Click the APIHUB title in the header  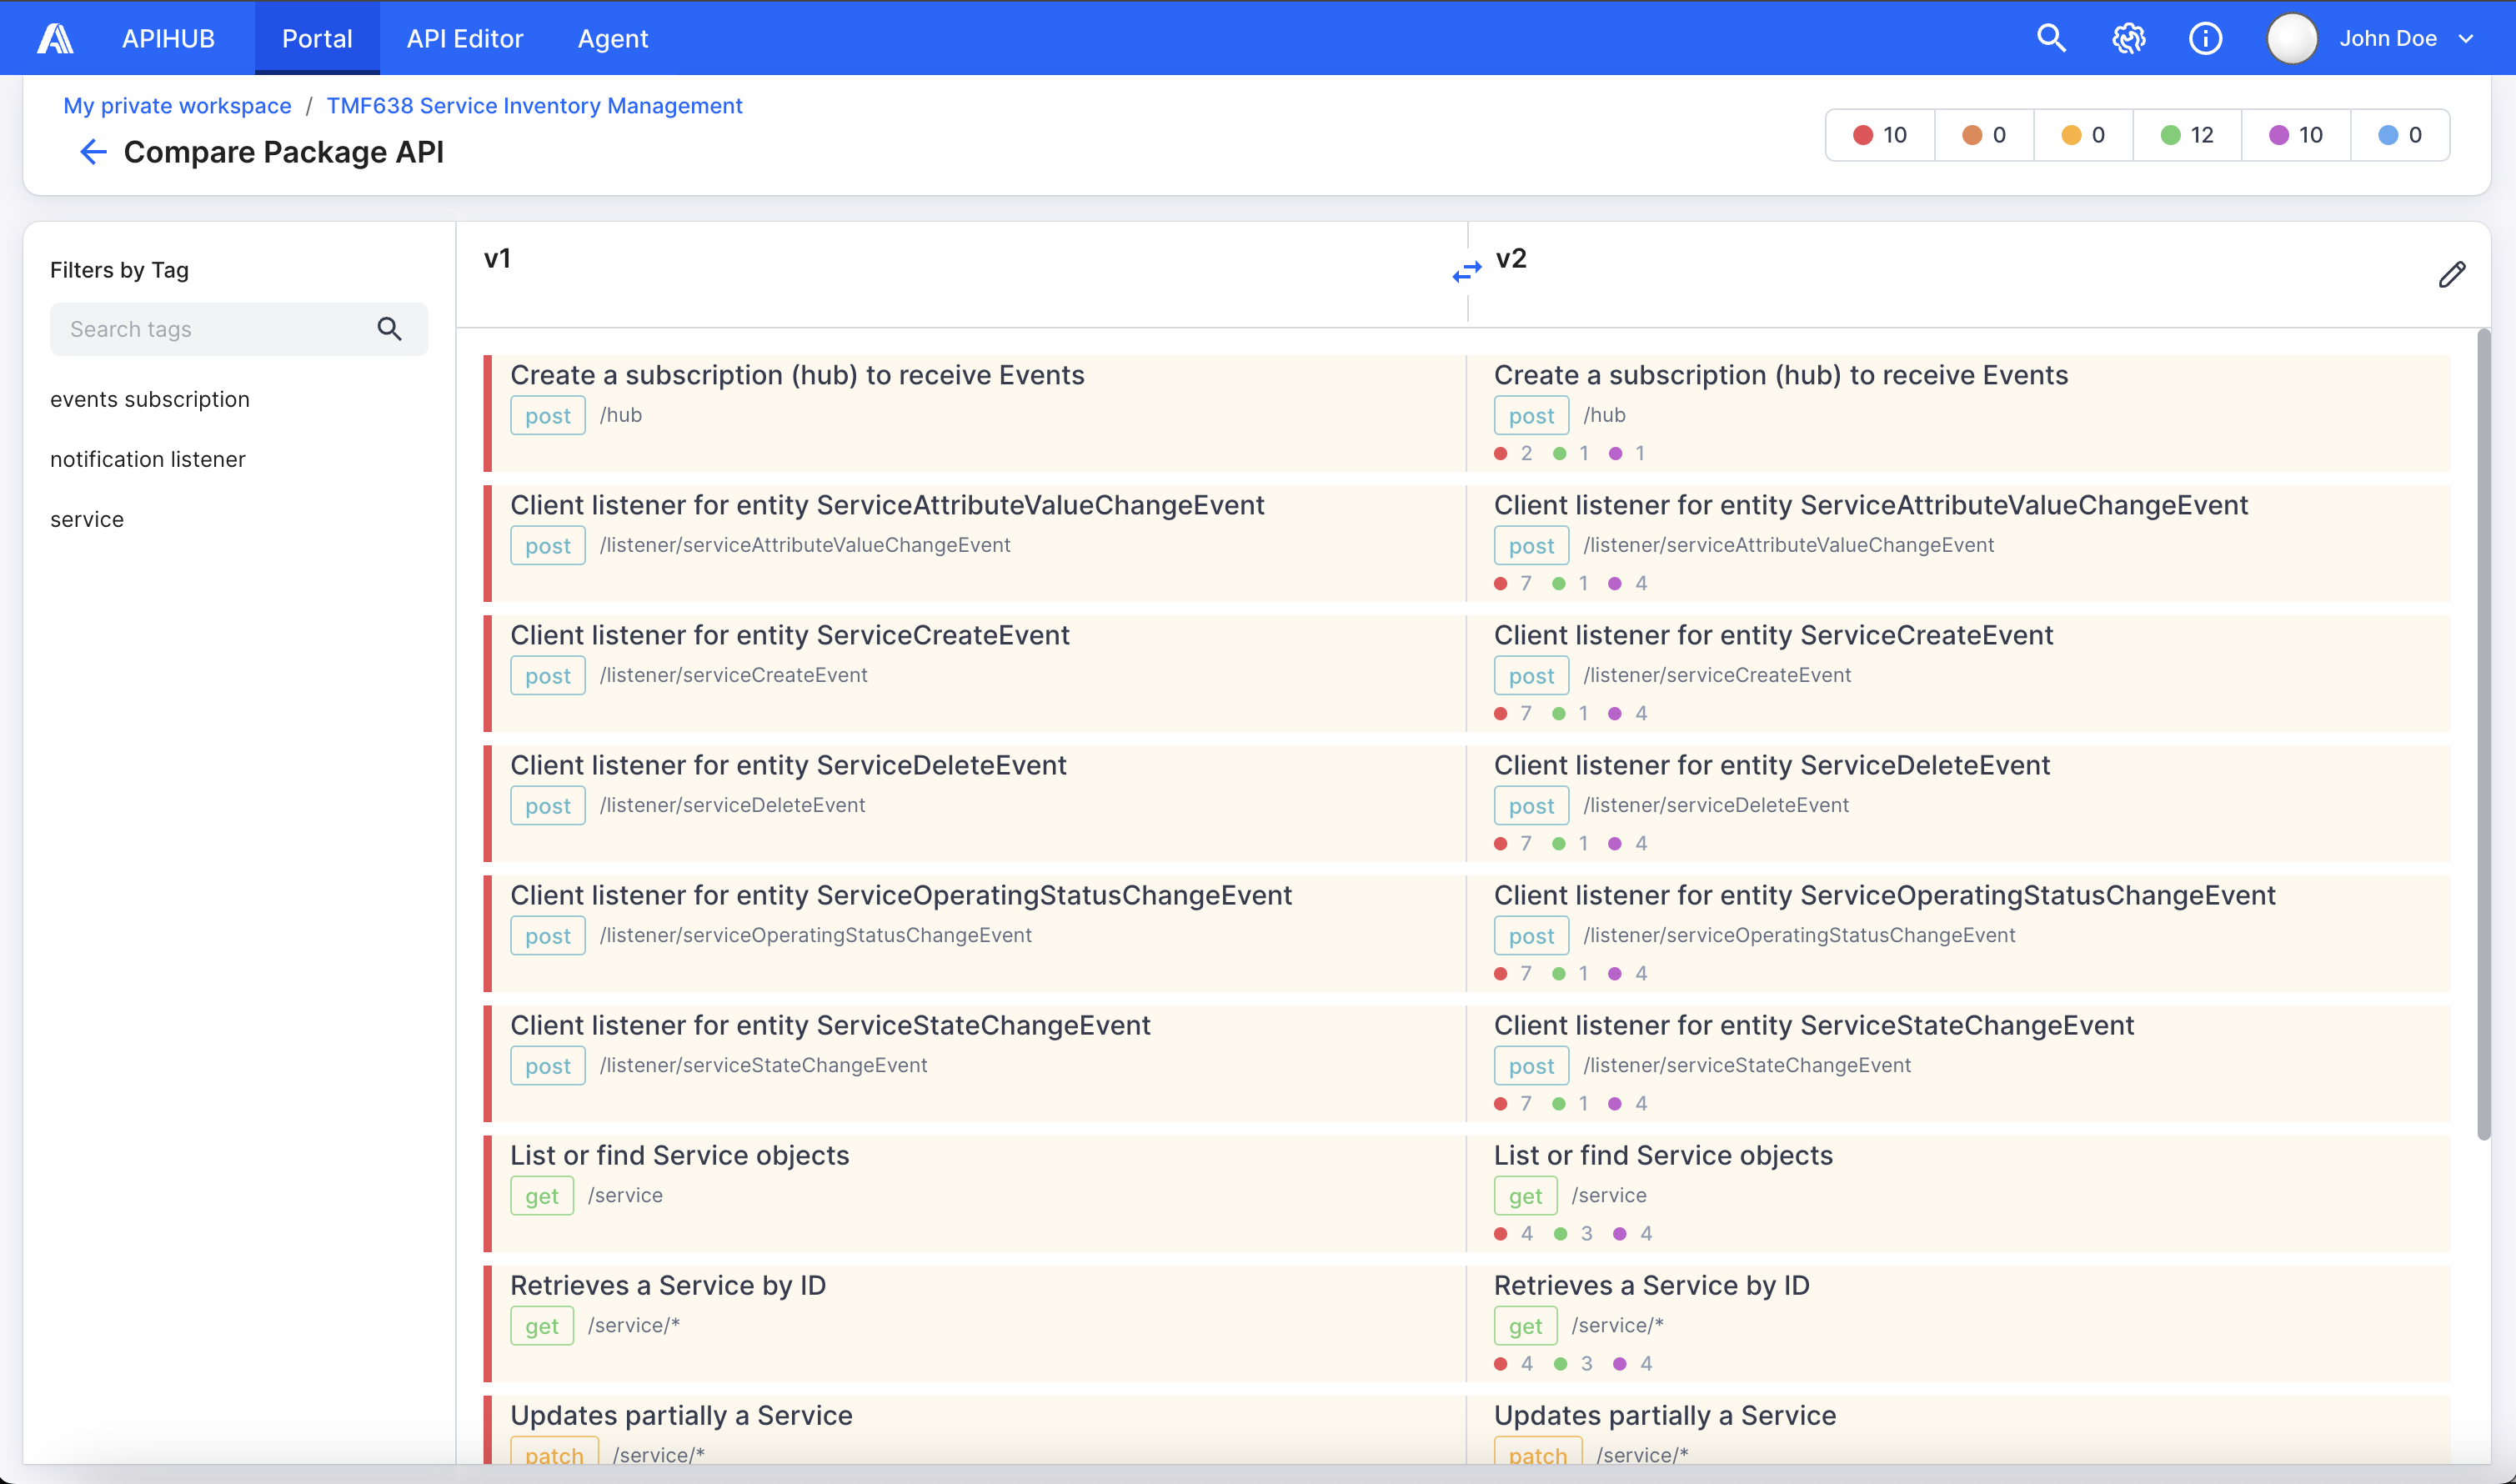[168, 38]
